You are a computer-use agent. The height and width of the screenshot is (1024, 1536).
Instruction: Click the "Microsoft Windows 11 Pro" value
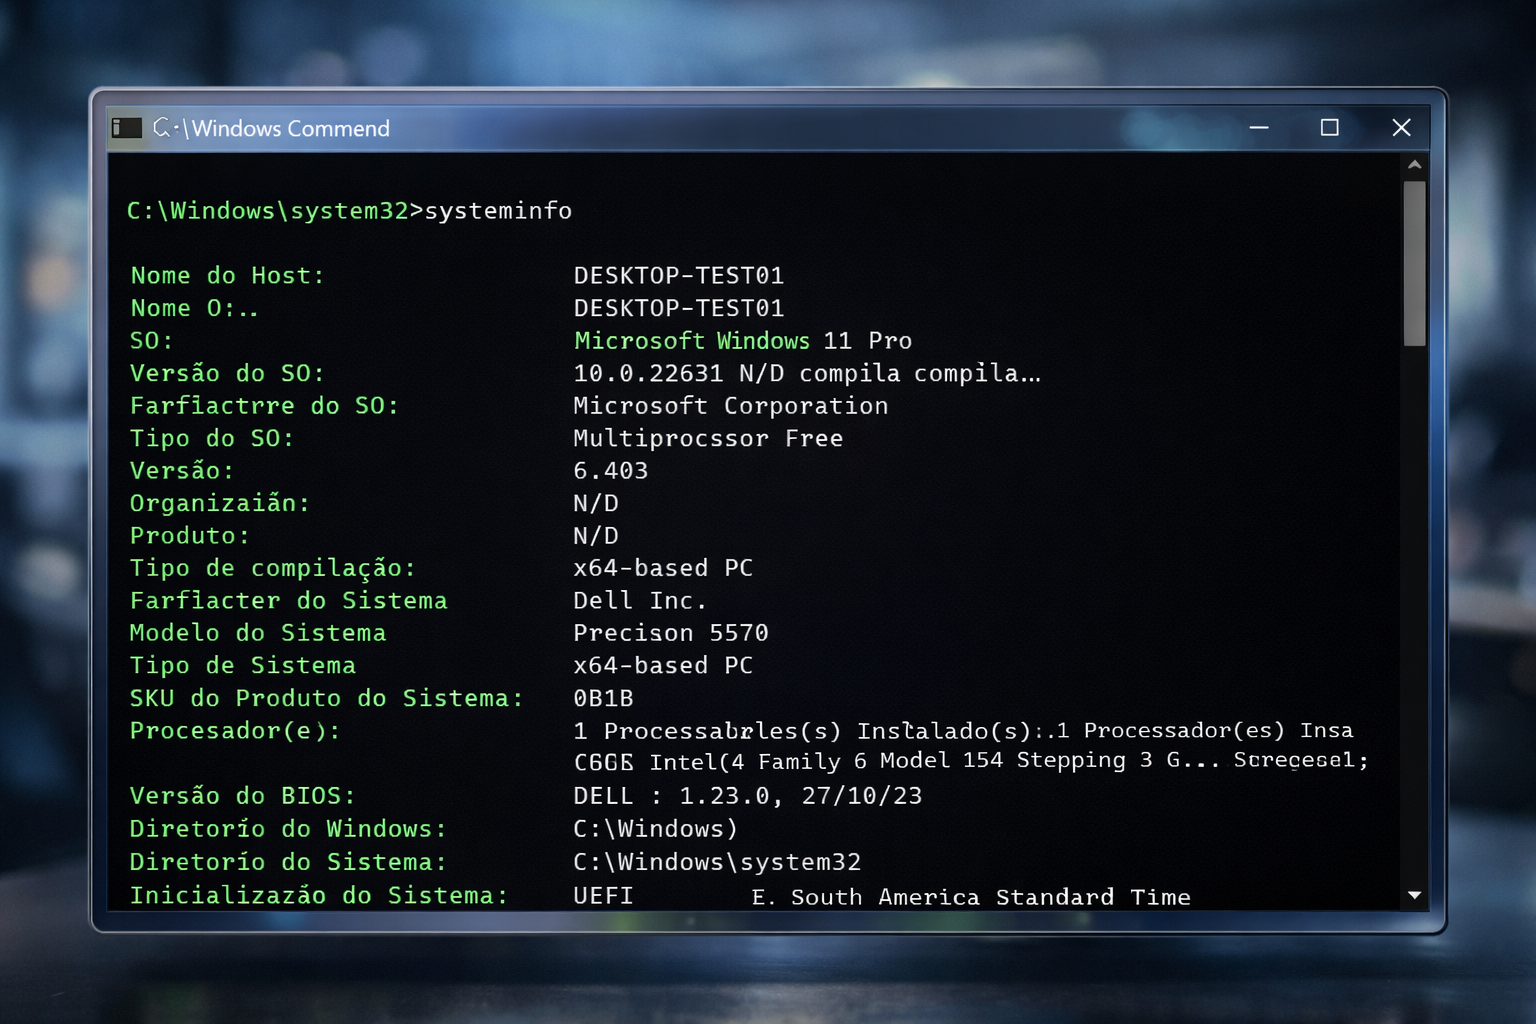coord(742,341)
